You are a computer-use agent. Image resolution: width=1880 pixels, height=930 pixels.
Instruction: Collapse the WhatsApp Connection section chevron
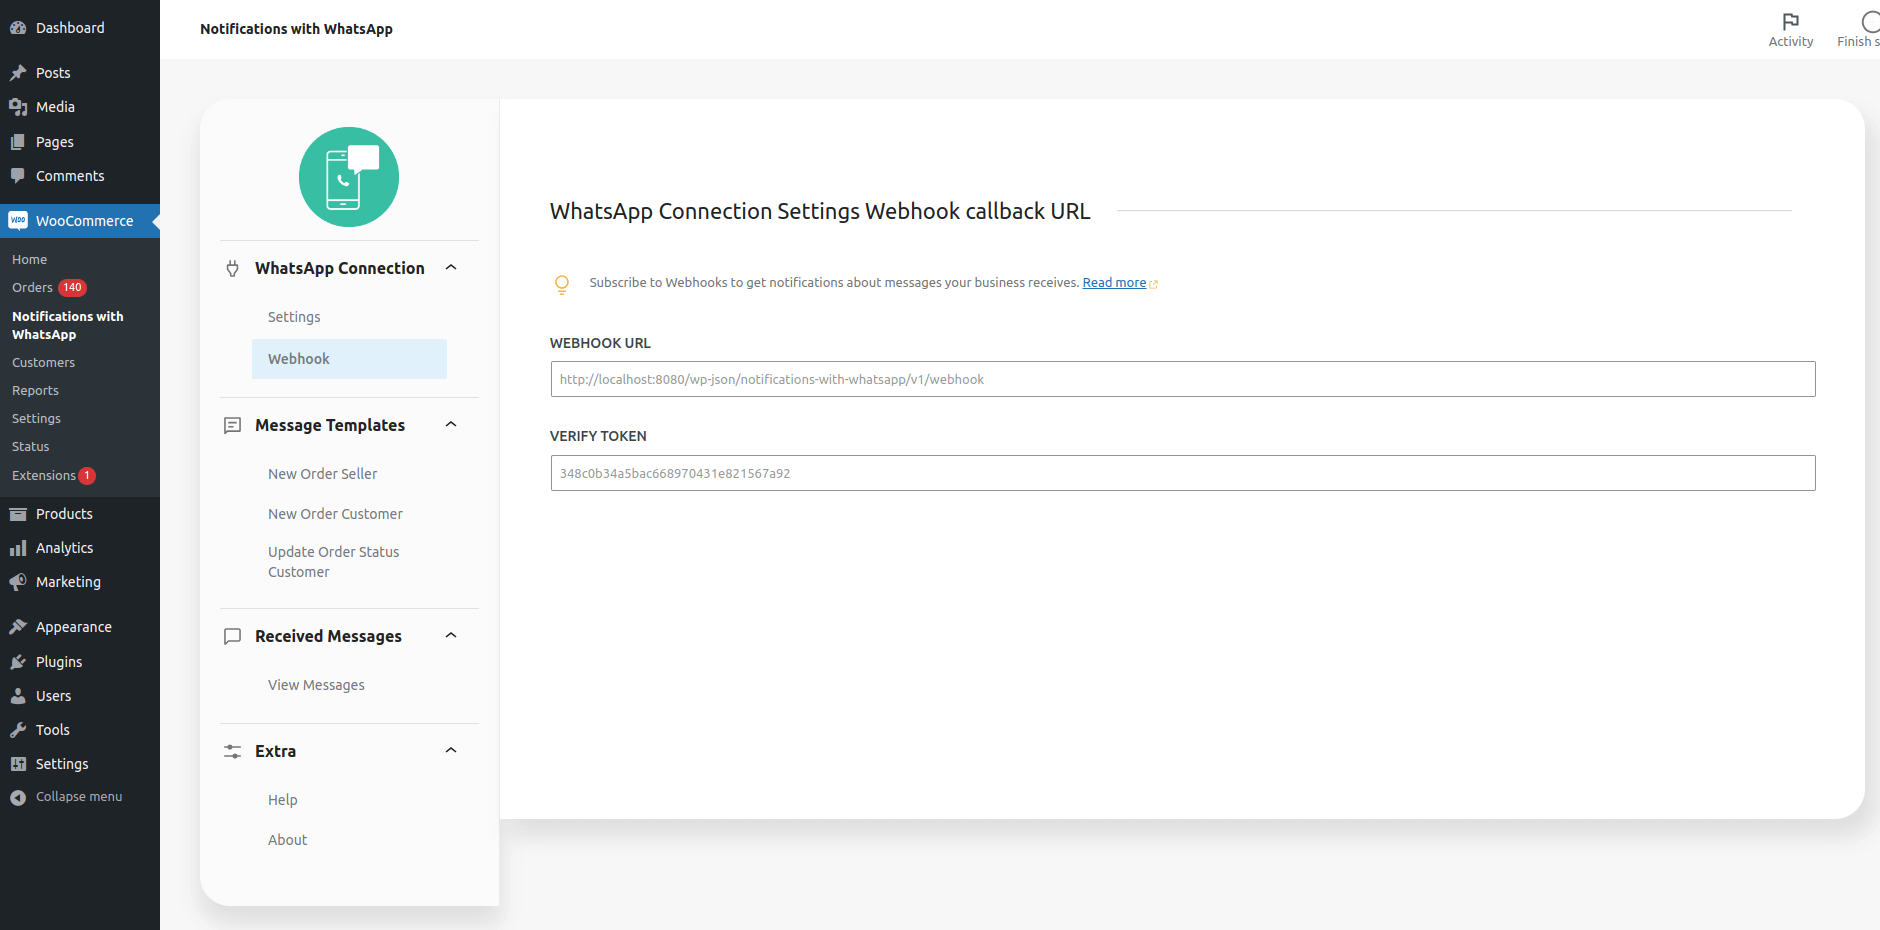coord(451,267)
